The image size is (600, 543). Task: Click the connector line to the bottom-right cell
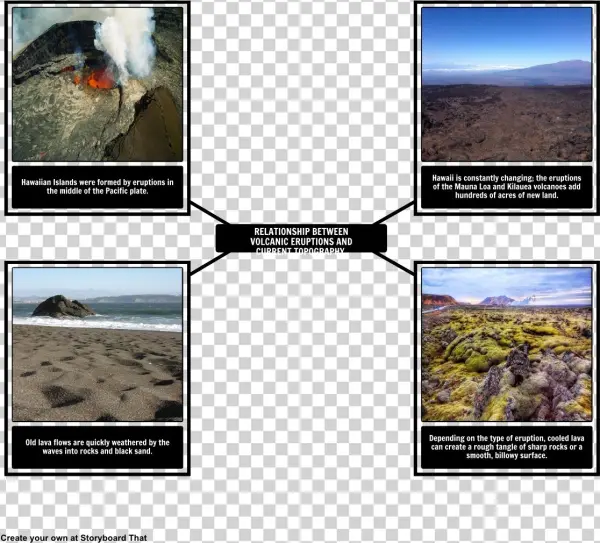point(397,263)
